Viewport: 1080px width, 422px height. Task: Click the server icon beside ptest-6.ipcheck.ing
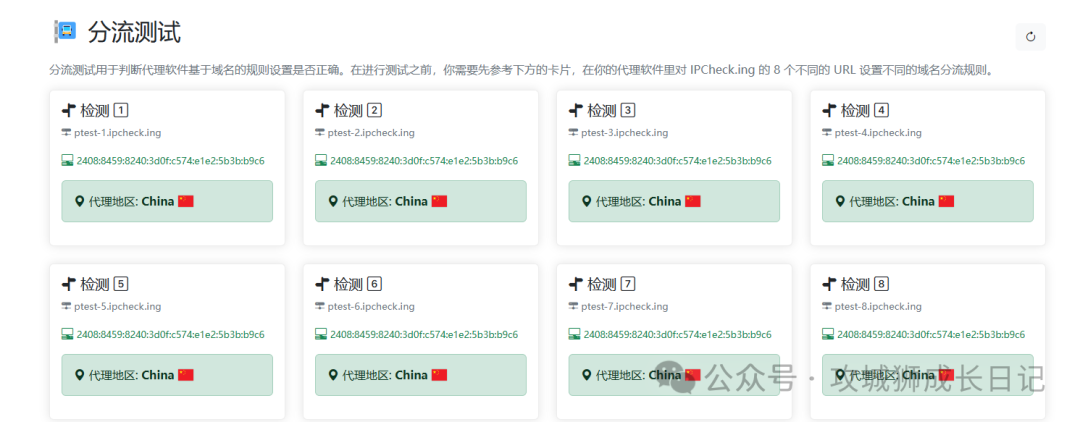click(320, 306)
